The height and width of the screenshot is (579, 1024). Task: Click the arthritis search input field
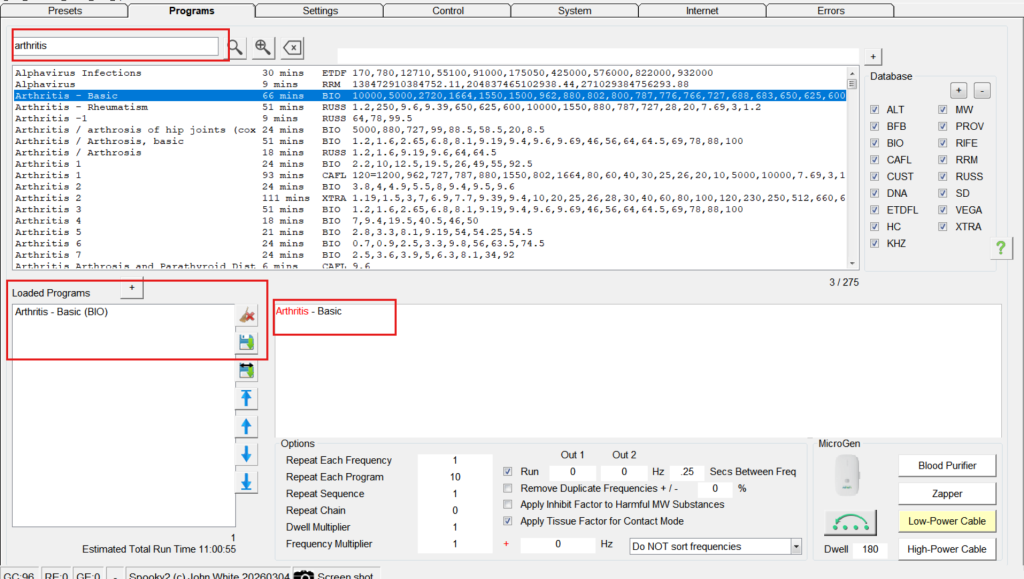tap(116, 46)
